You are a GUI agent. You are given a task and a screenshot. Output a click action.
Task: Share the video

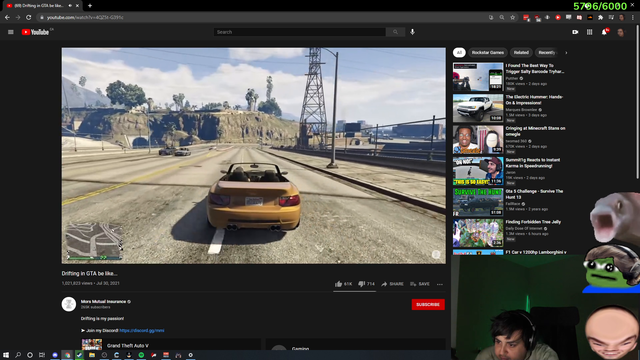click(392, 284)
